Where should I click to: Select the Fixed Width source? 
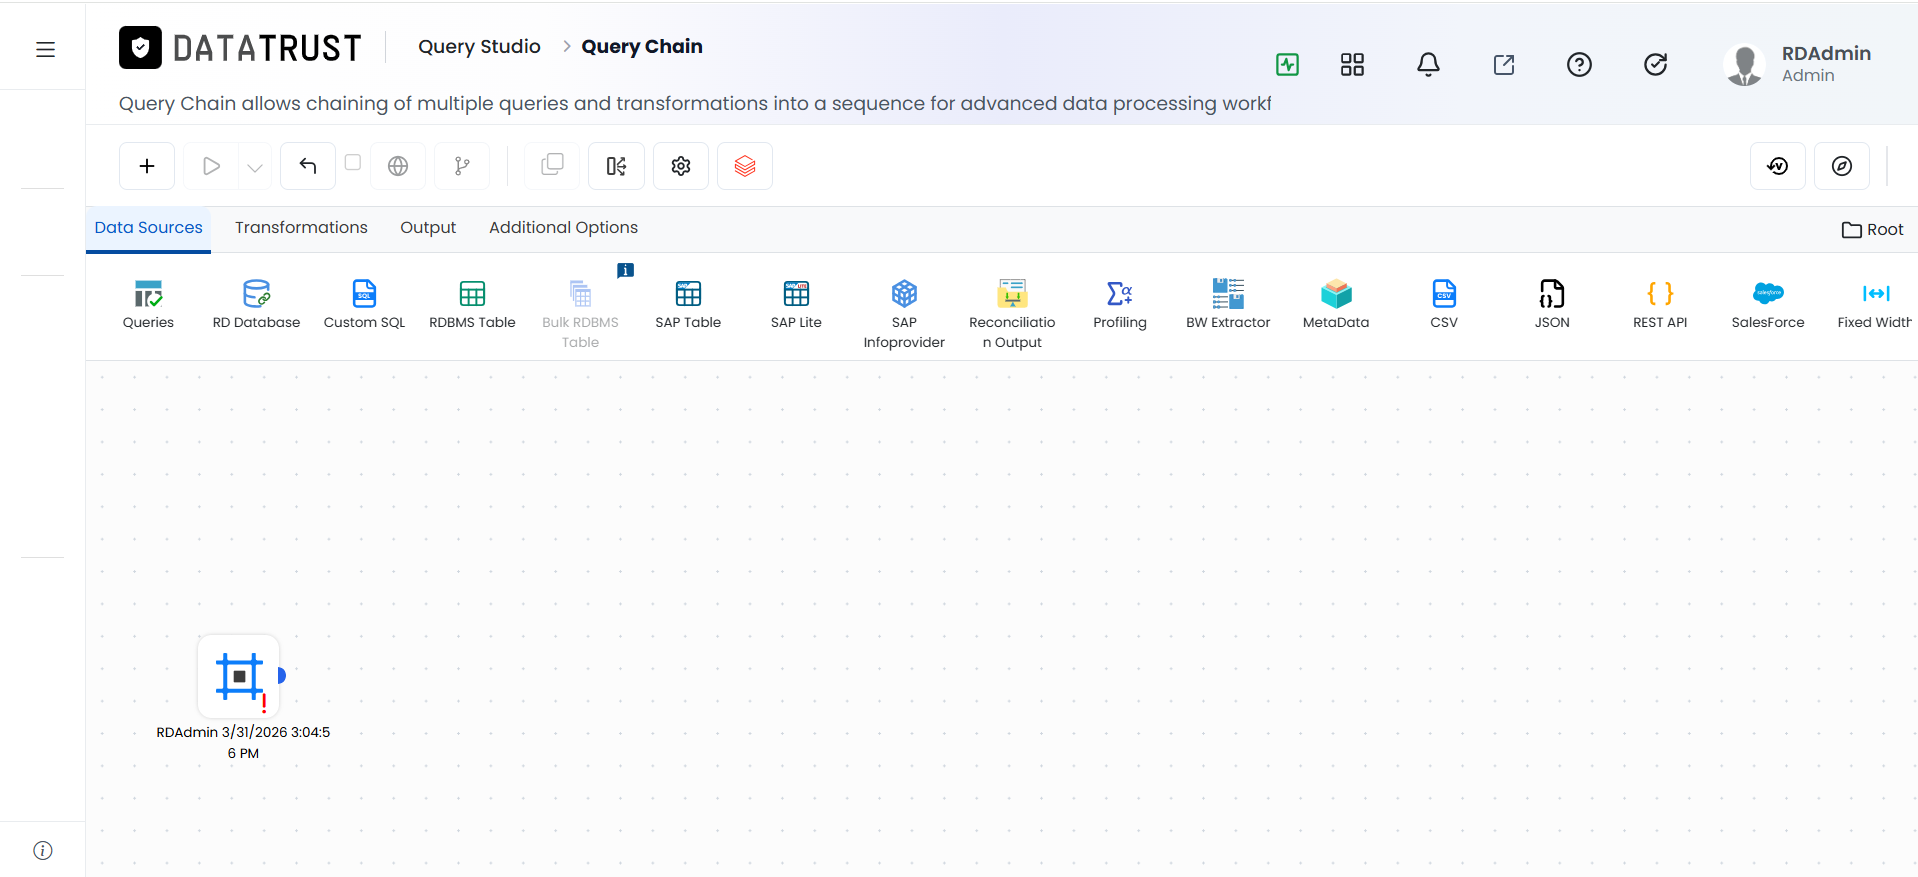pyautogui.click(x=1875, y=305)
